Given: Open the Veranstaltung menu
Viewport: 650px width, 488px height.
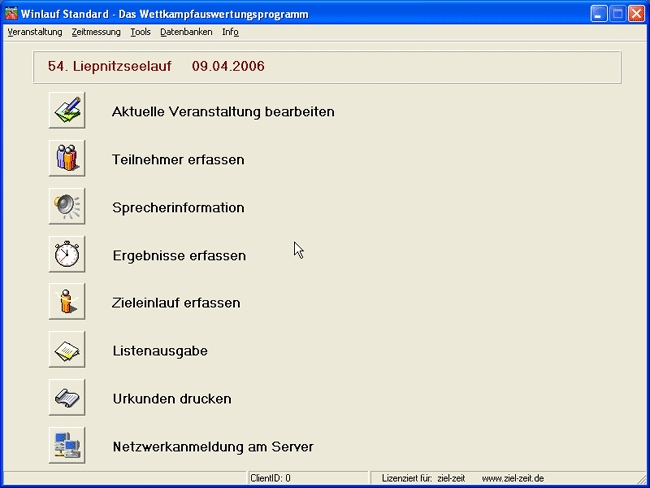Looking at the screenshot, I should (x=34, y=32).
